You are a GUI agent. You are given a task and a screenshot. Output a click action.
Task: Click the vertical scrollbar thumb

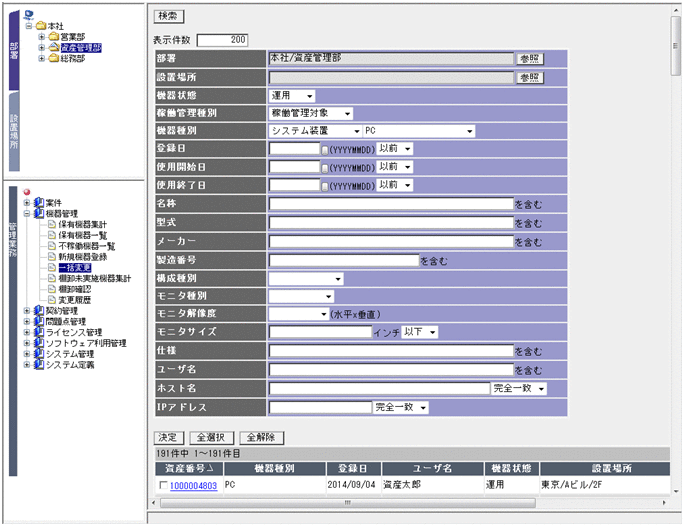[675, 46]
